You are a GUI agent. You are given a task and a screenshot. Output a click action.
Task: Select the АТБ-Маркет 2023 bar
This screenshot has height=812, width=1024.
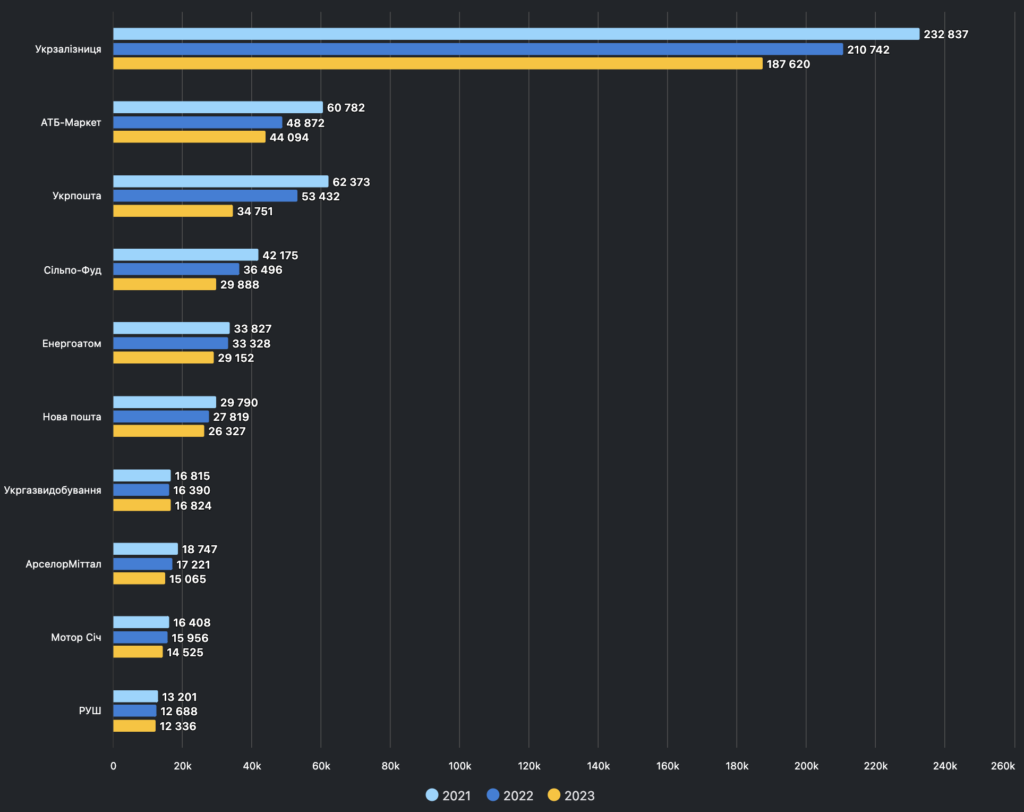pyautogui.click(x=189, y=137)
